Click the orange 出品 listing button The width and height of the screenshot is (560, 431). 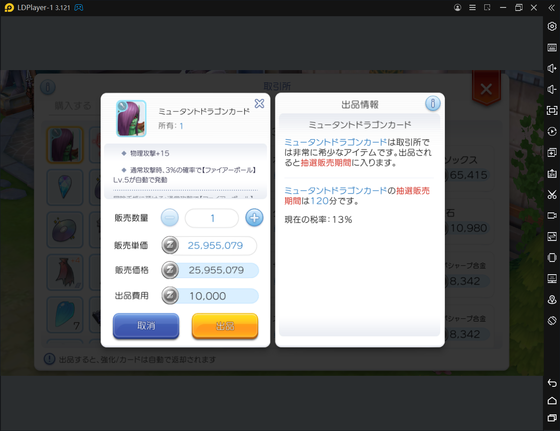pyautogui.click(x=225, y=325)
